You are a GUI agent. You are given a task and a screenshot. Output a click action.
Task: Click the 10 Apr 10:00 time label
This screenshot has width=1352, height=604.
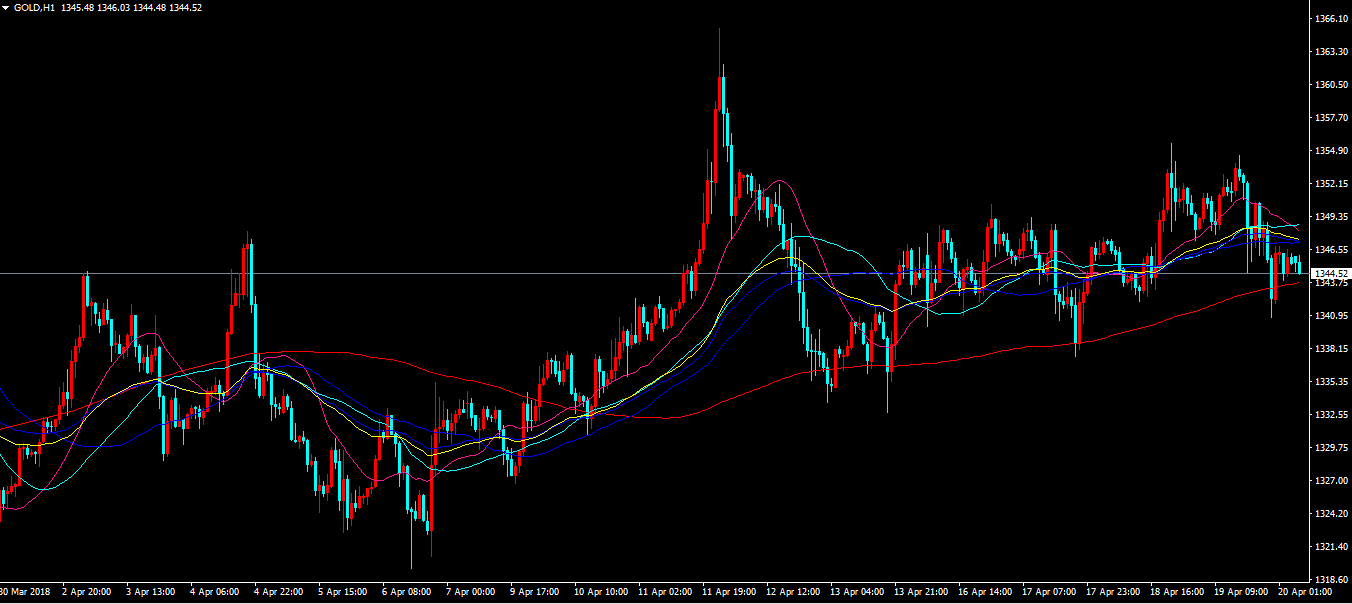click(x=602, y=592)
